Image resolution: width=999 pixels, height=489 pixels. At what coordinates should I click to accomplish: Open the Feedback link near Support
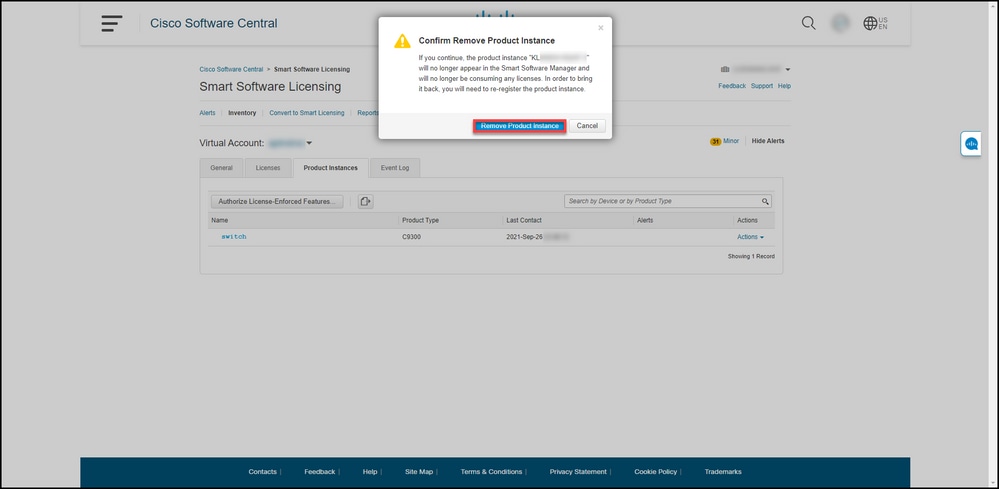point(732,86)
